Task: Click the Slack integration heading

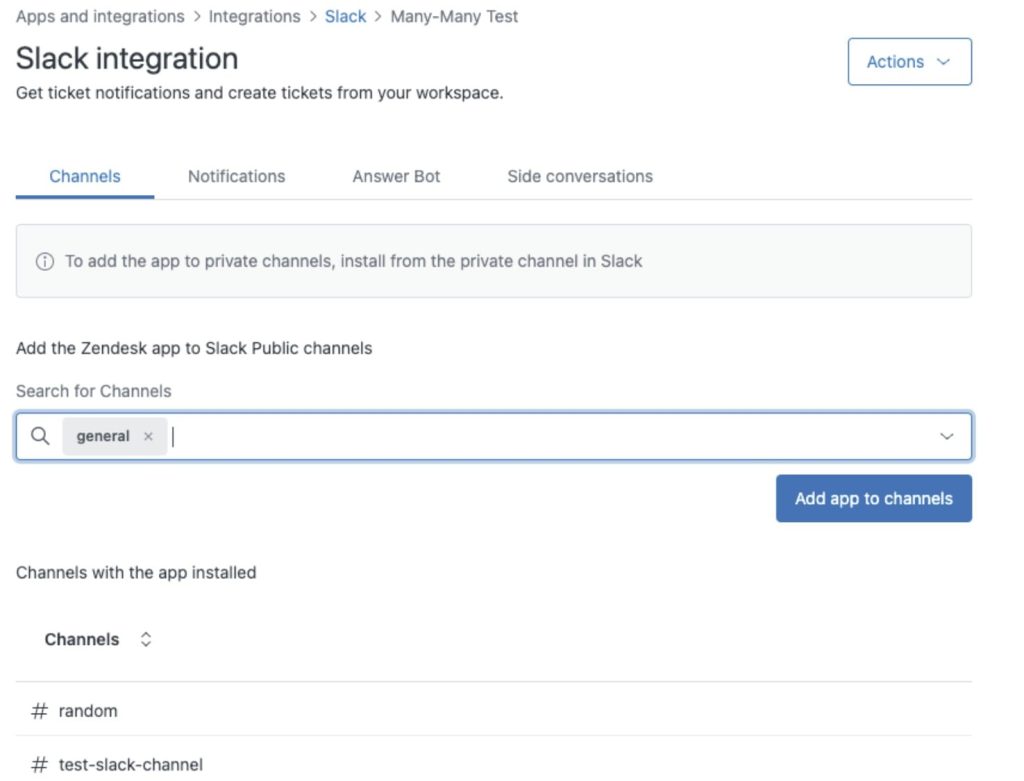Action: coord(127,58)
